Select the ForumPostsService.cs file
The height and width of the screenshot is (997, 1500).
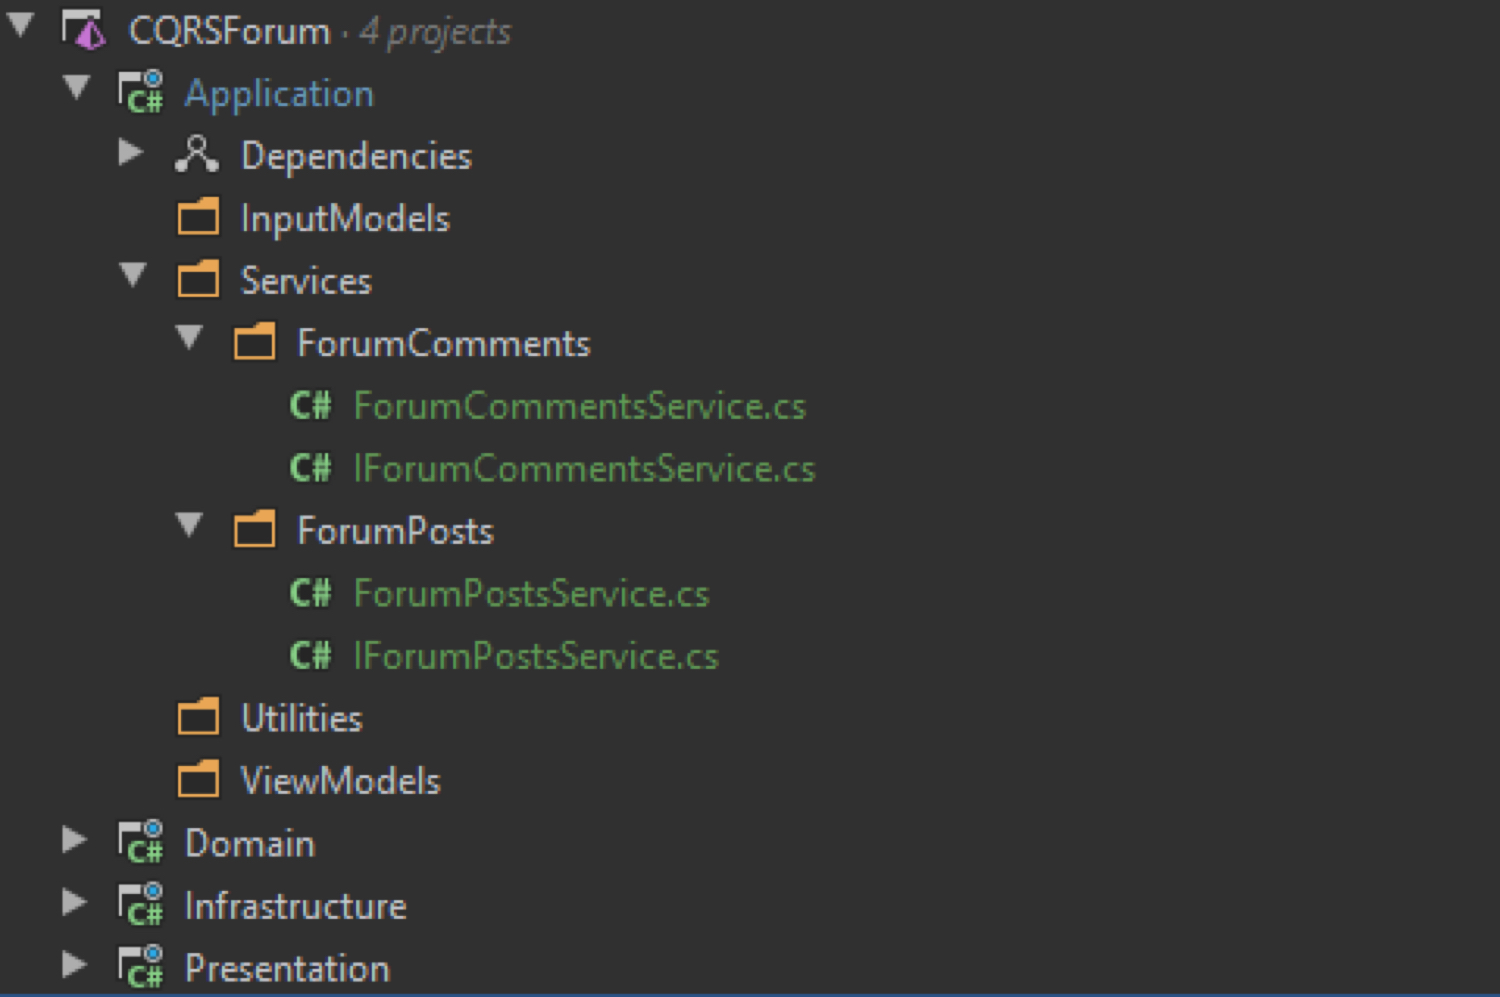click(x=531, y=594)
